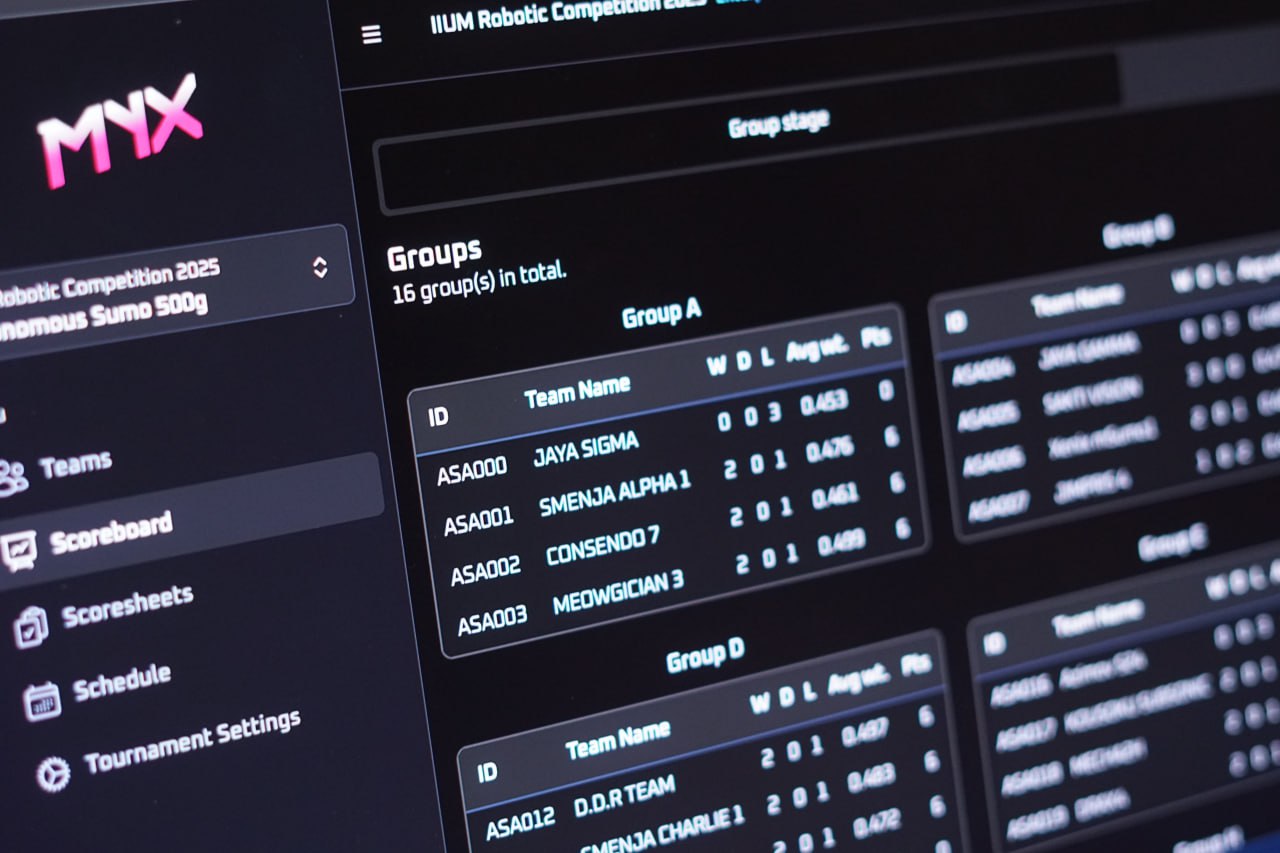Select the CONSENDO 7 team name
The height and width of the screenshot is (853, 1280).
[x=603, y=545]
